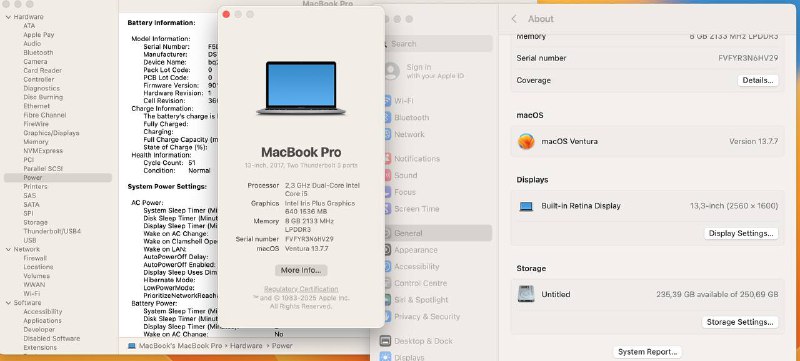Select Ethernet in hardware list
The width and height of the screenshot is (800, 361).
(37, 106)
